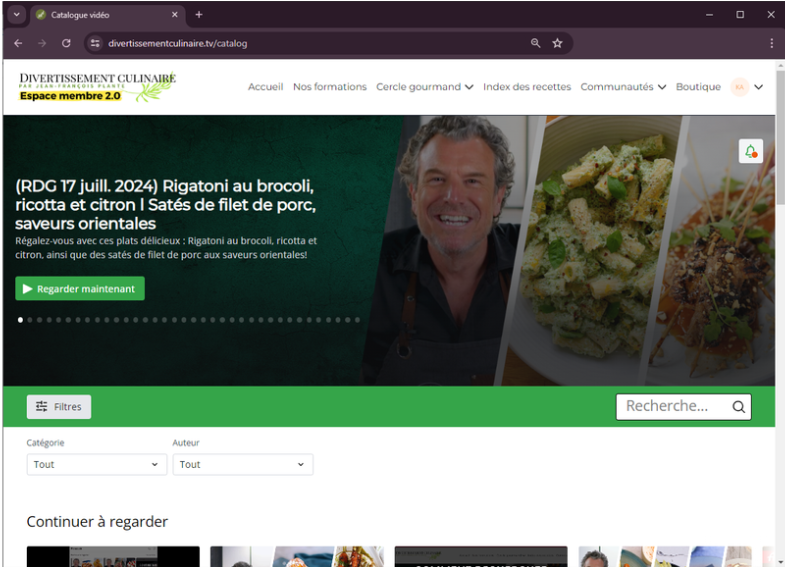Screen dimensions: 785x567
Task: Open Index des recettes
Action: pyautogui.click(x=527, y=87)
